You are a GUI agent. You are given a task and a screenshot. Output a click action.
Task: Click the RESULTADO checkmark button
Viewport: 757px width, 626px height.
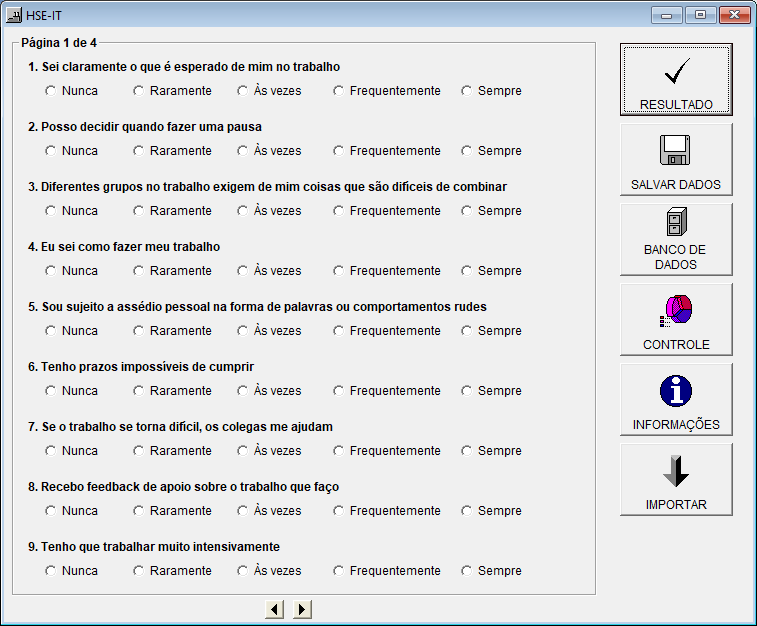(x=676, y=79)
